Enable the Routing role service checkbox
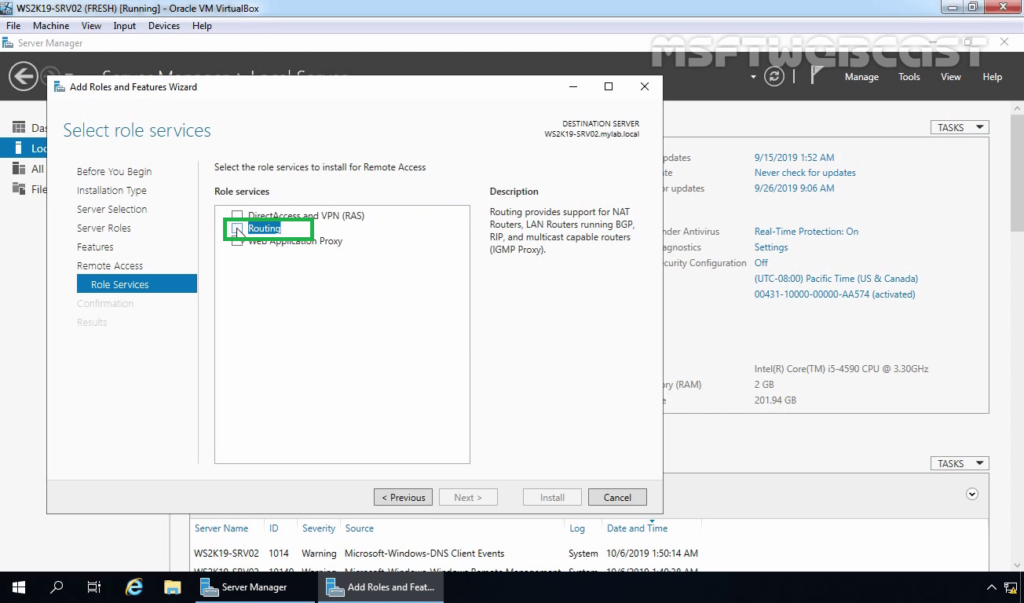1024x603 pixels. coord(238,229)
